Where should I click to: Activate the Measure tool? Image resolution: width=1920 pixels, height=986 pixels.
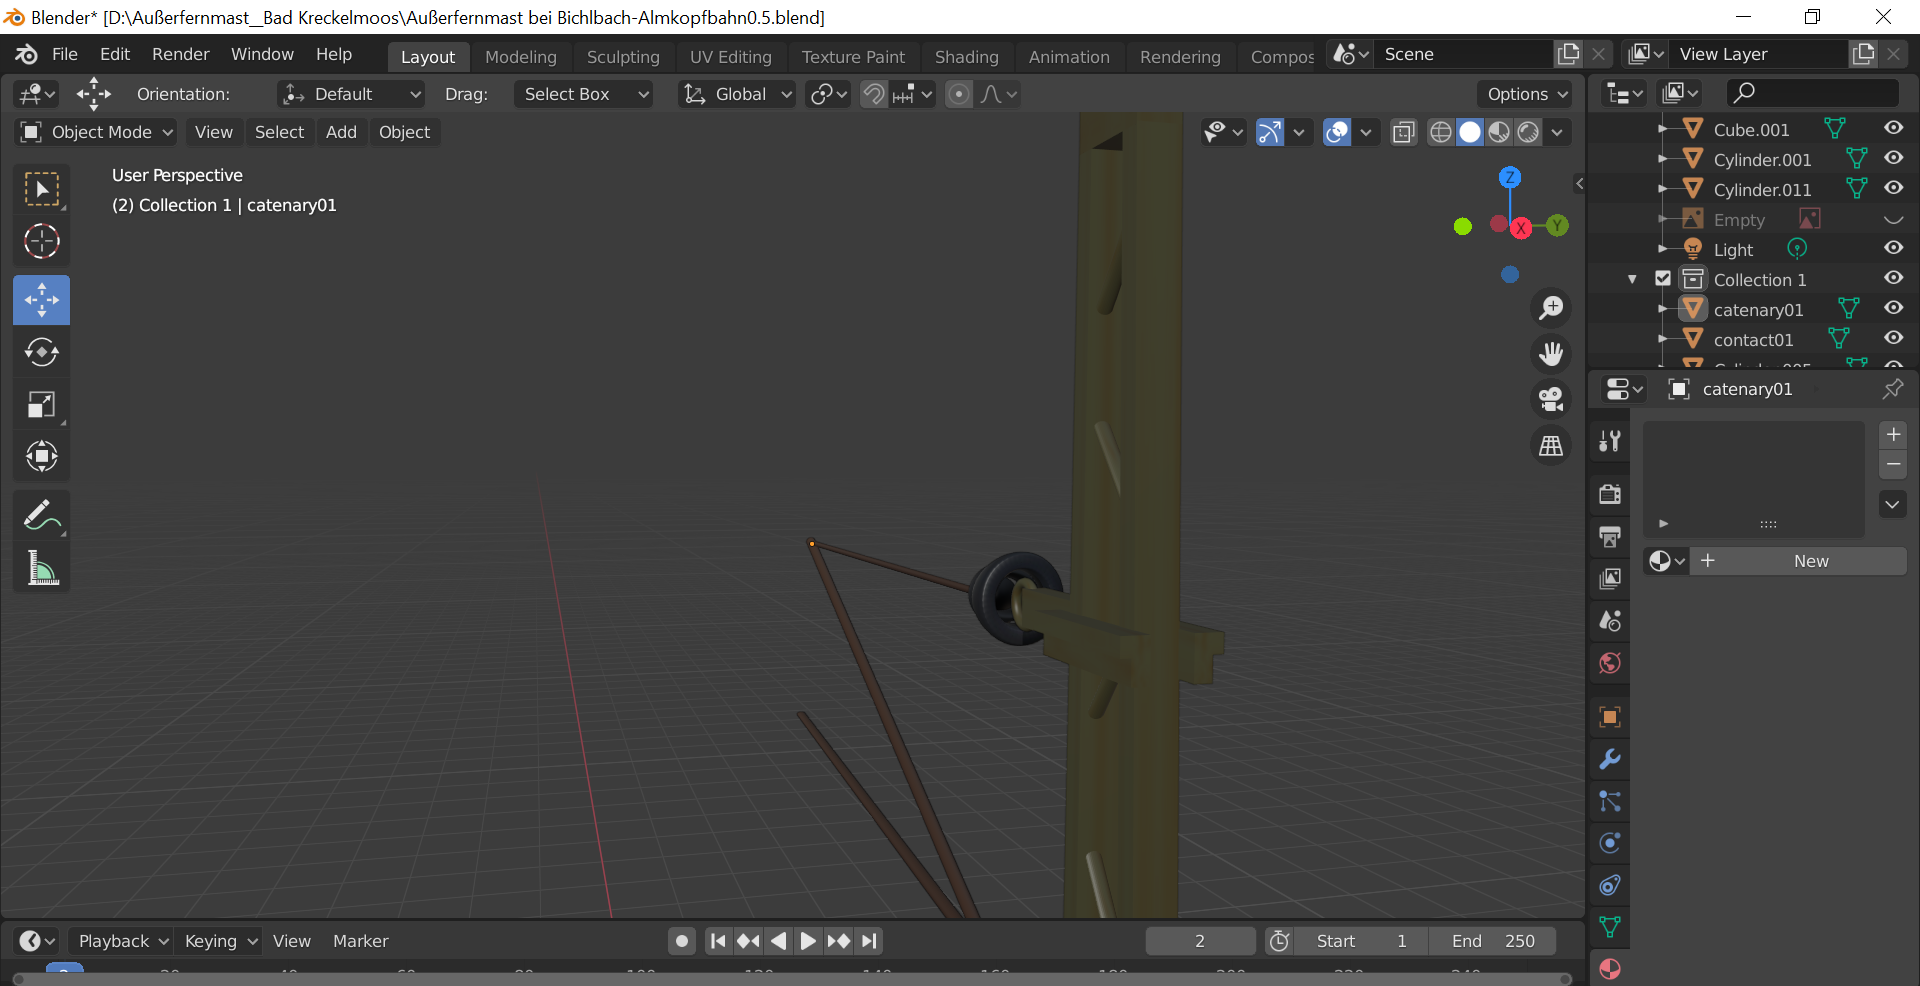pos(41,568)
